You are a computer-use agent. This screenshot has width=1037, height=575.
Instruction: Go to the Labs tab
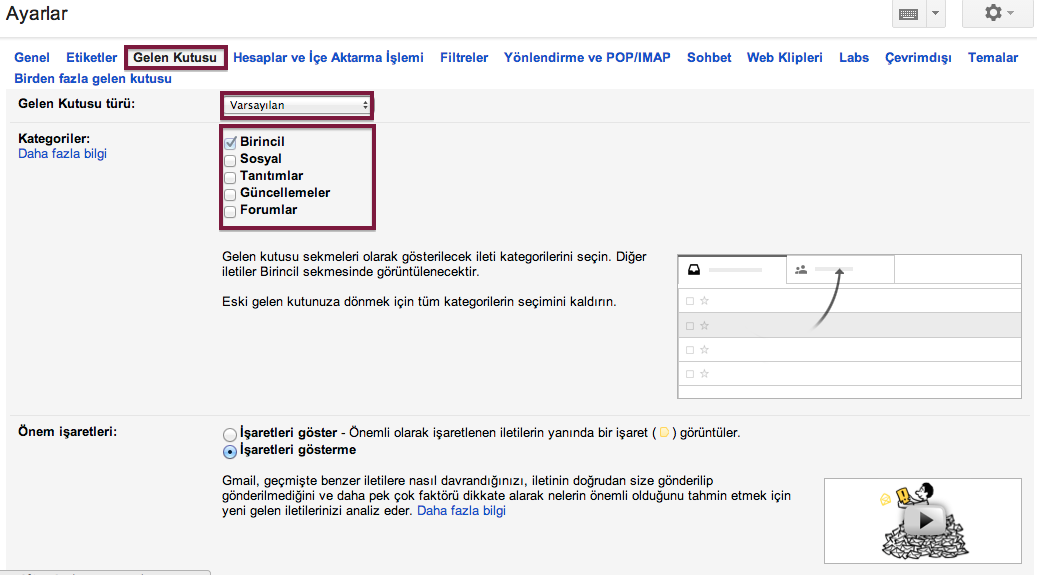[x=854, y=58]
